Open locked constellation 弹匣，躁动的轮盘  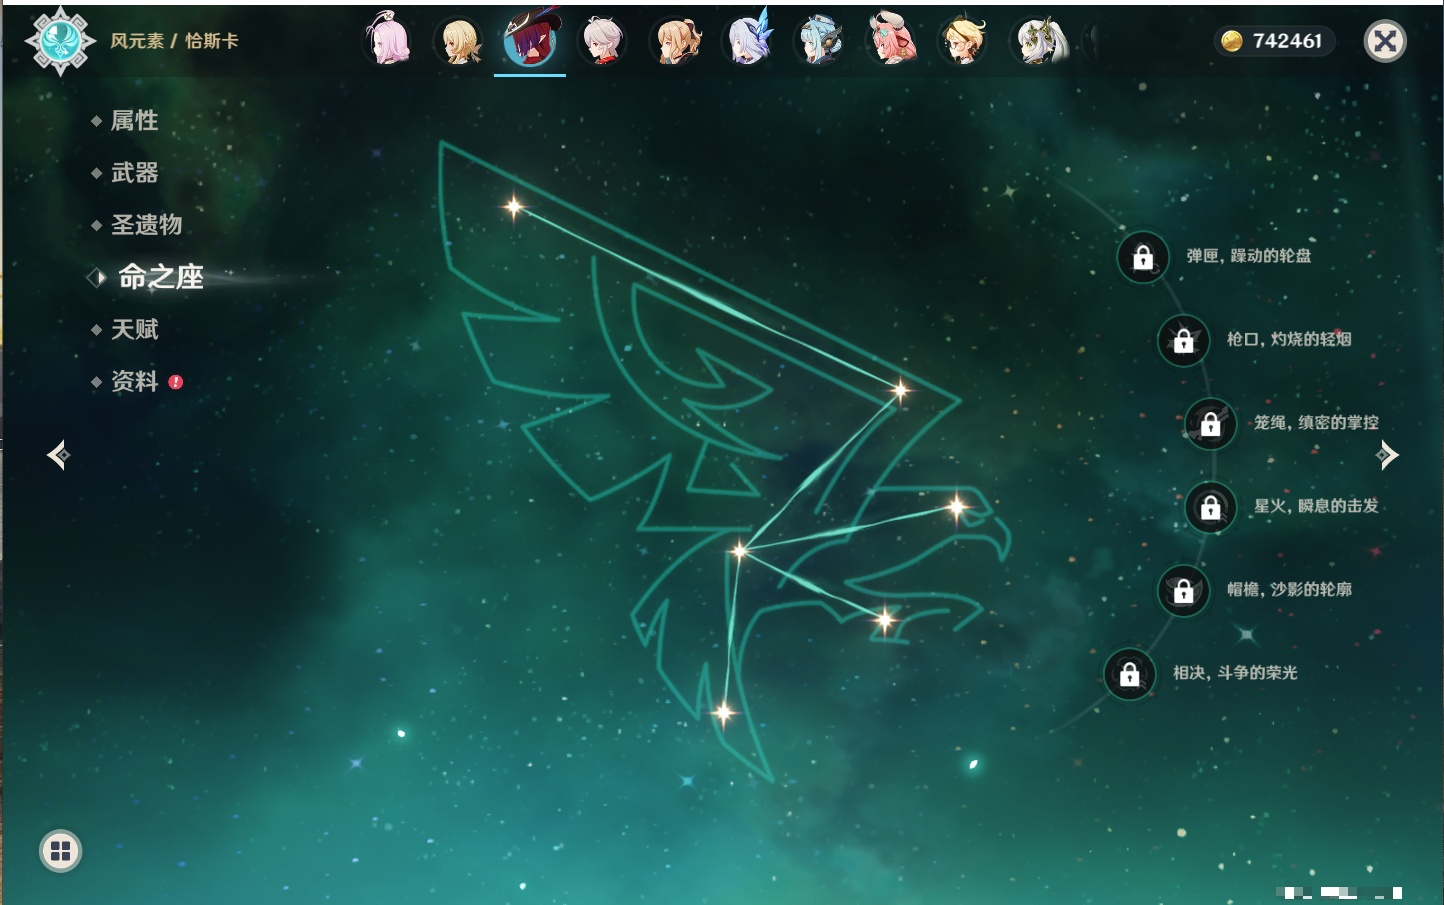(x=1143, y=257)
